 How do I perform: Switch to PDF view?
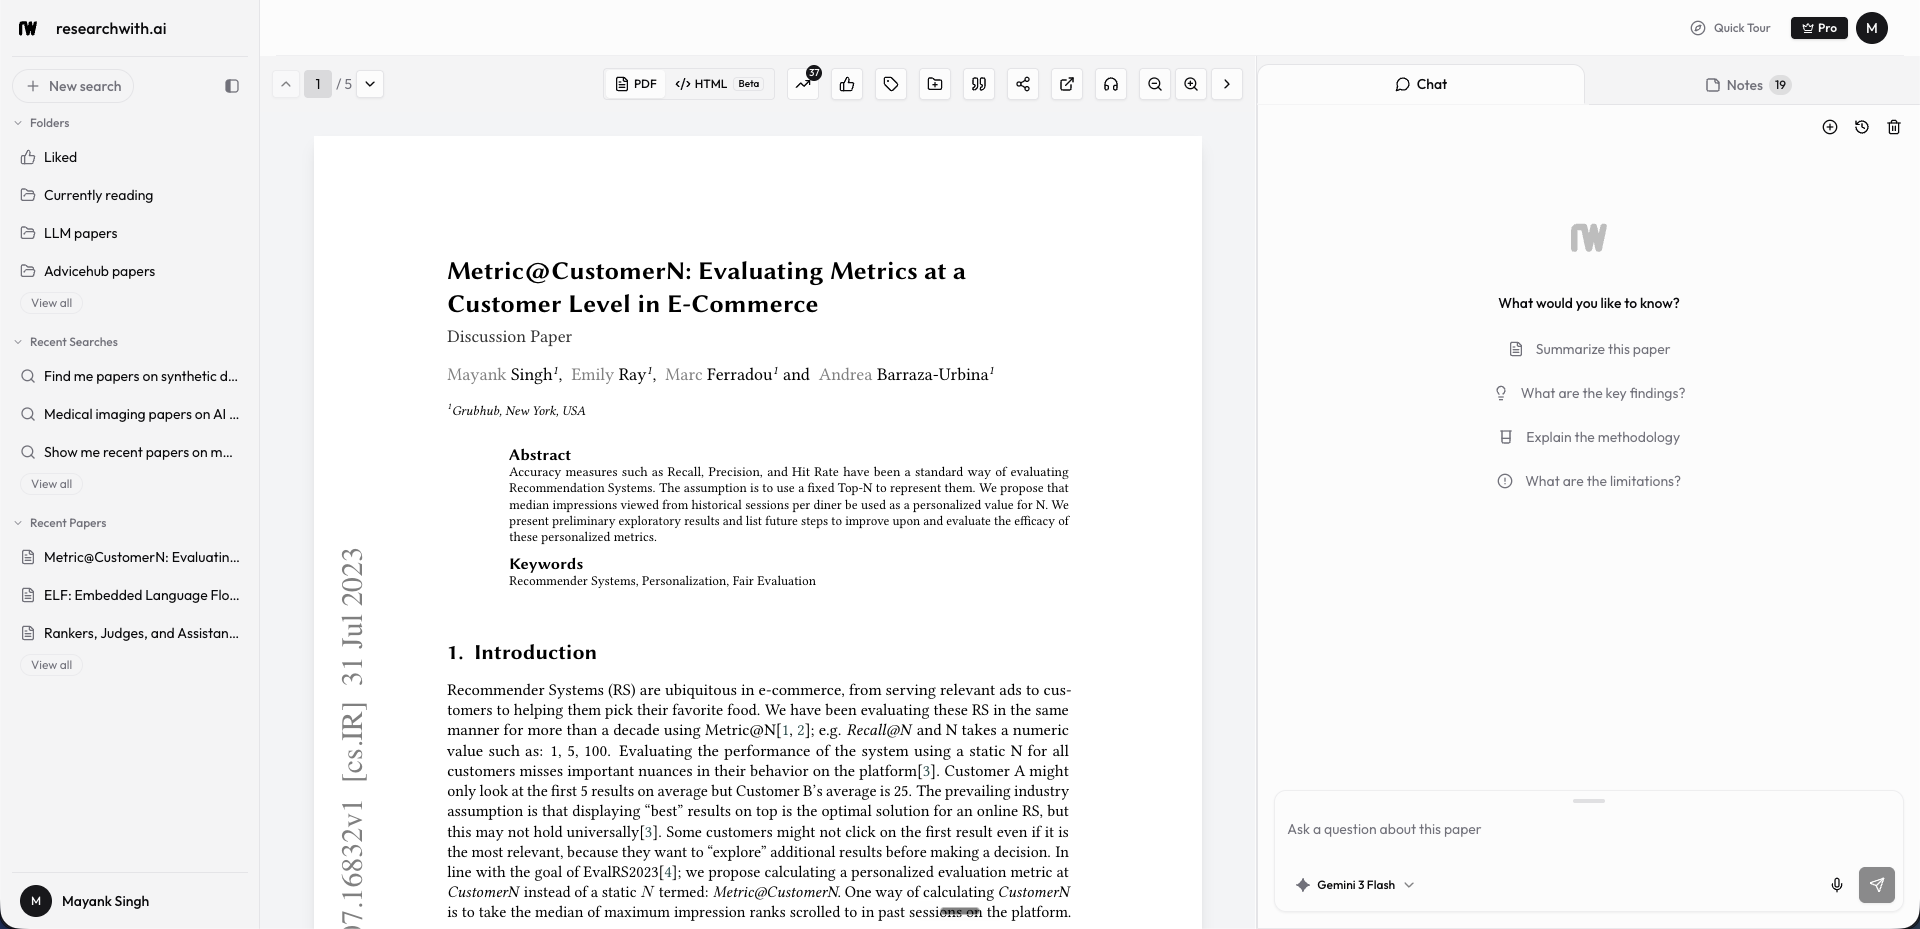[636, 84]
